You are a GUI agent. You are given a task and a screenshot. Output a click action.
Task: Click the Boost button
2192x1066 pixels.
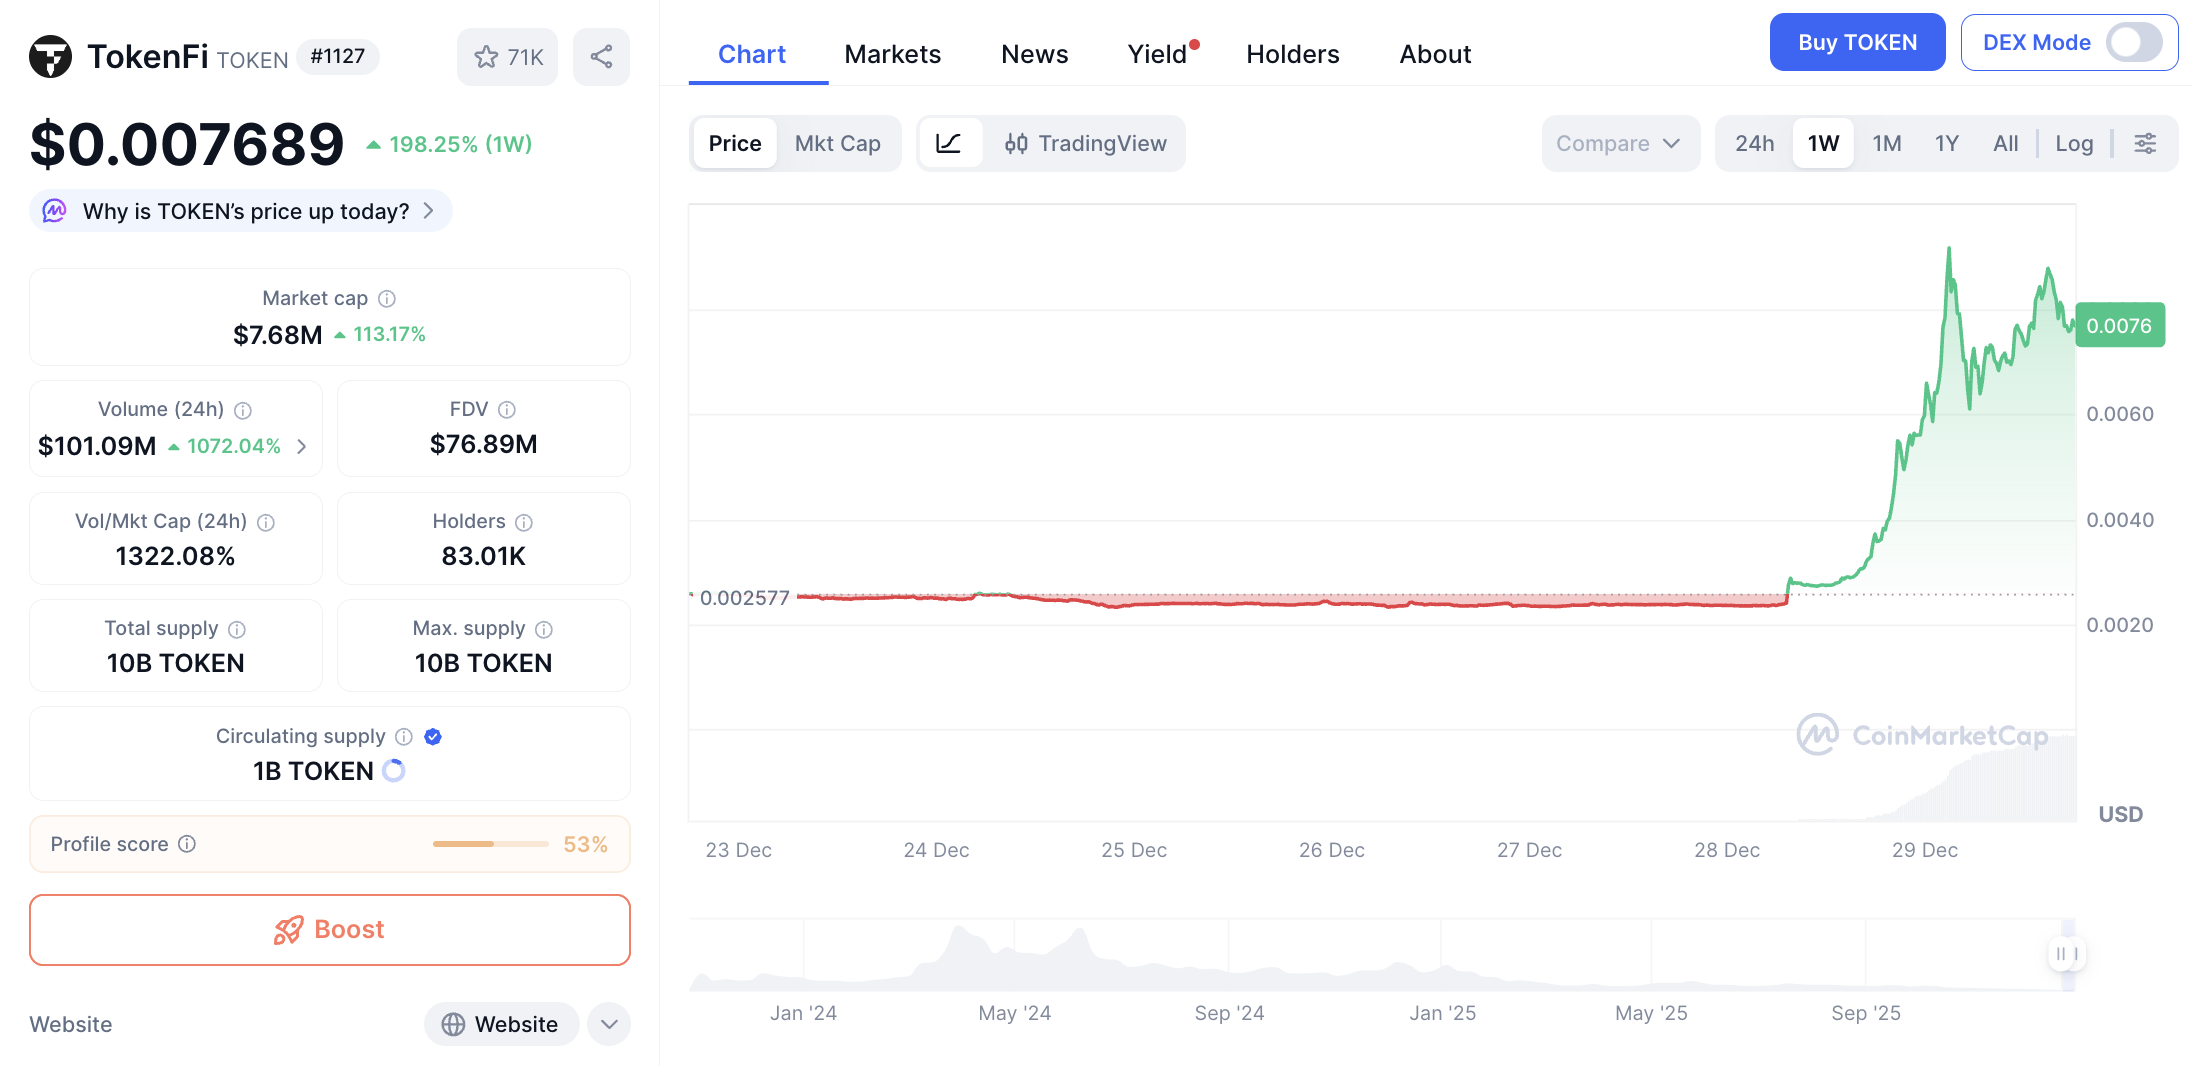(330, 930)
